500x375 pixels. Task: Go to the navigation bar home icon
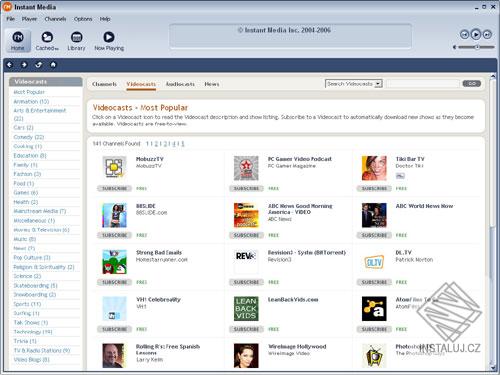(x=53, y=65)
